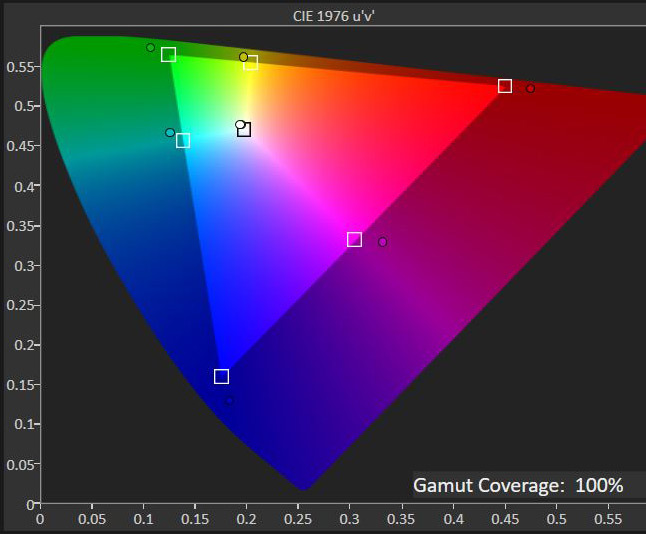
Task: Click the cyan measured circle marker
Action: [170, 133]
